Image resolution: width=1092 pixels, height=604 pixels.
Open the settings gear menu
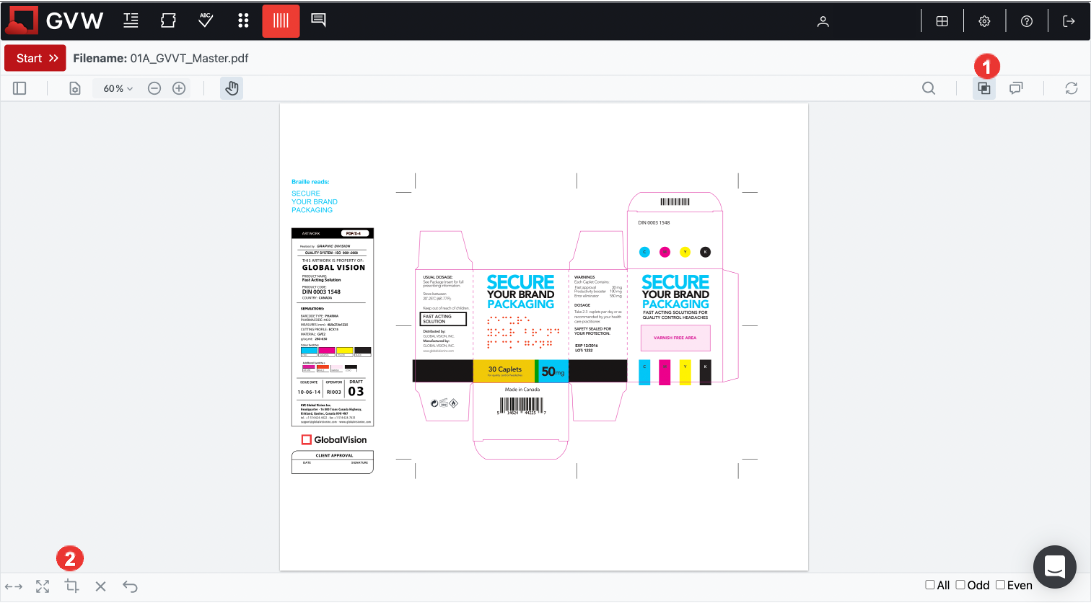pyautogui.click(x=984, y=21)
